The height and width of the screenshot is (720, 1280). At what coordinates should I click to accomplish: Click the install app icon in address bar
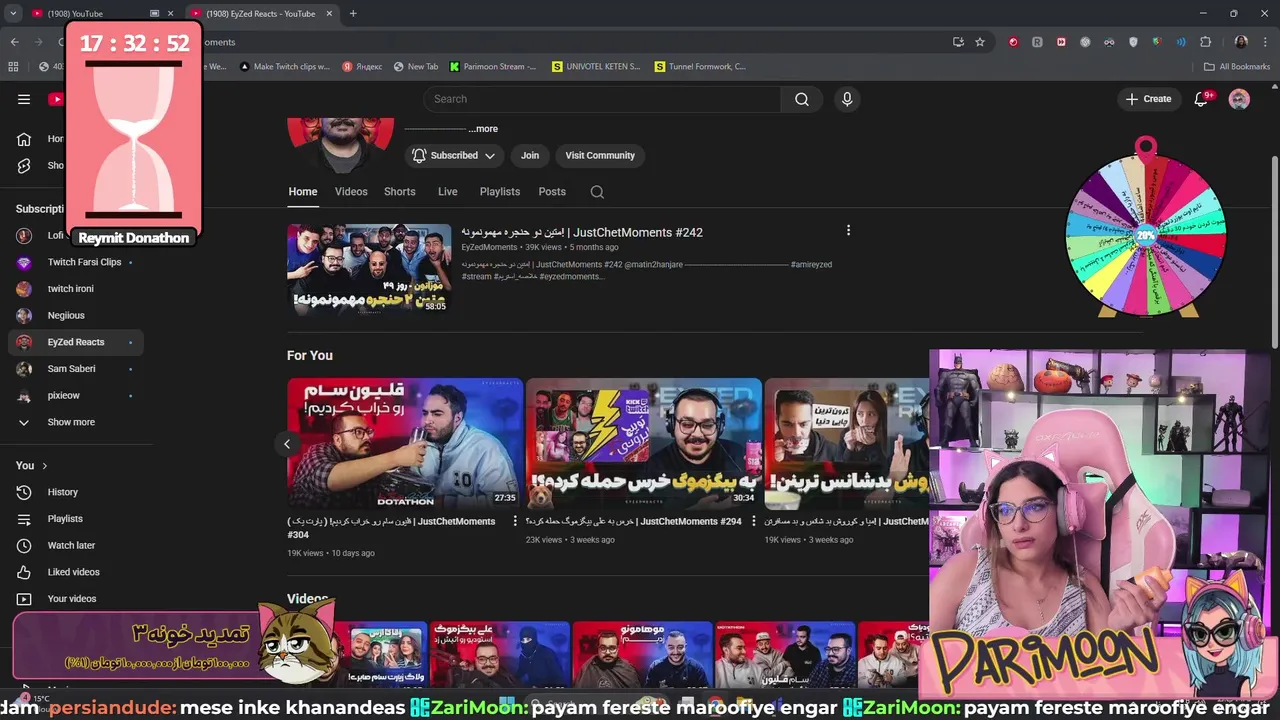958,42
